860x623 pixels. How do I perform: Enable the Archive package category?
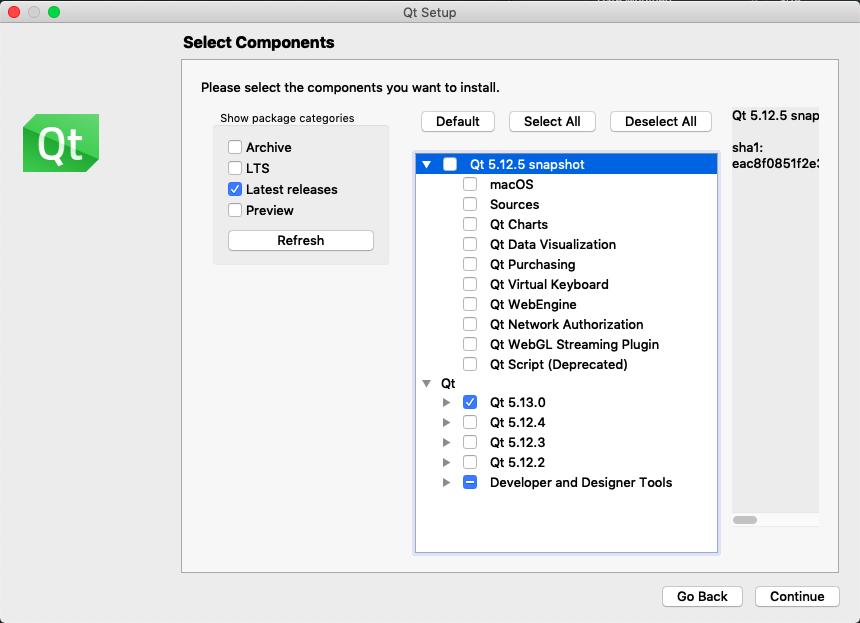click(x=235, y=147)
